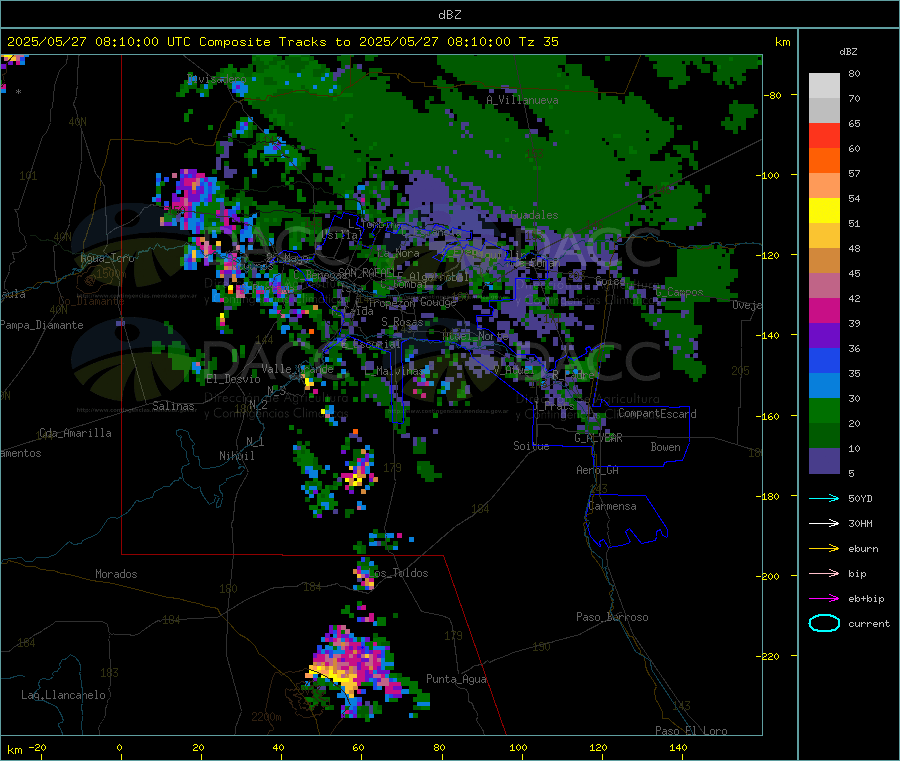Click the 'Paso_Barroso' map label
900x761 pixels.
pos(612,617)
